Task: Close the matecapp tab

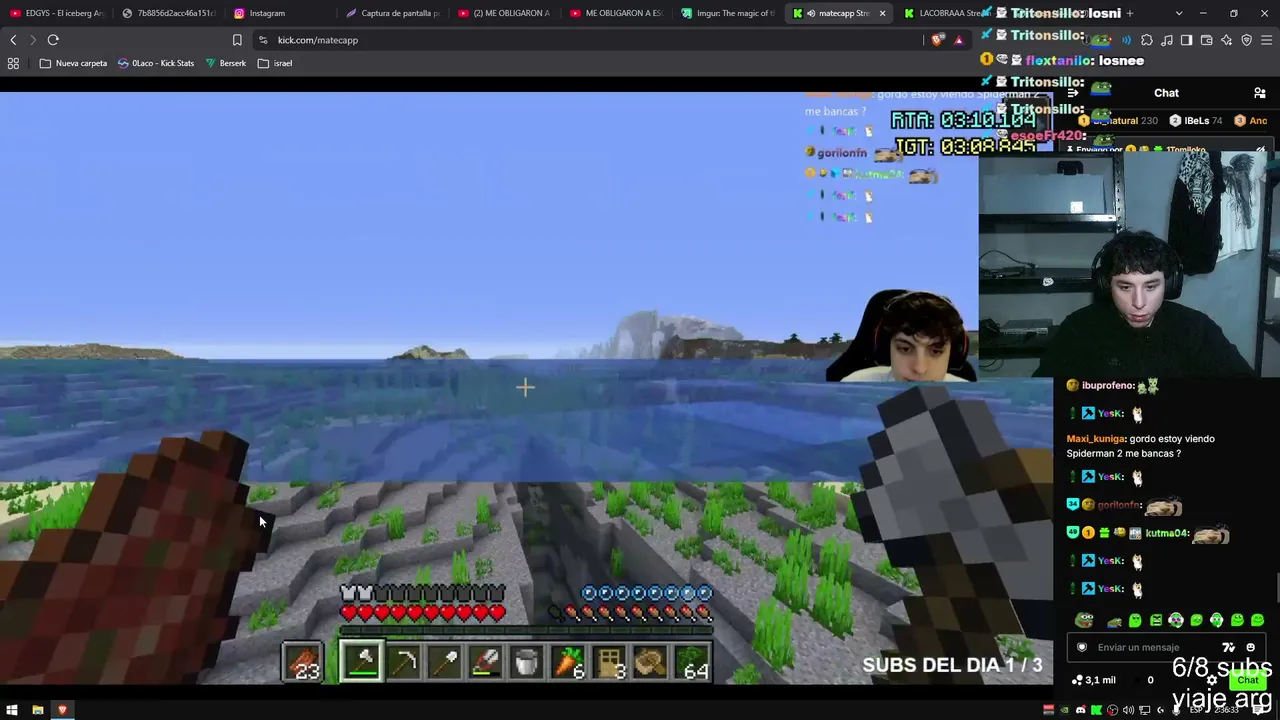Action: pyautogui.click(x=882, y=13)
